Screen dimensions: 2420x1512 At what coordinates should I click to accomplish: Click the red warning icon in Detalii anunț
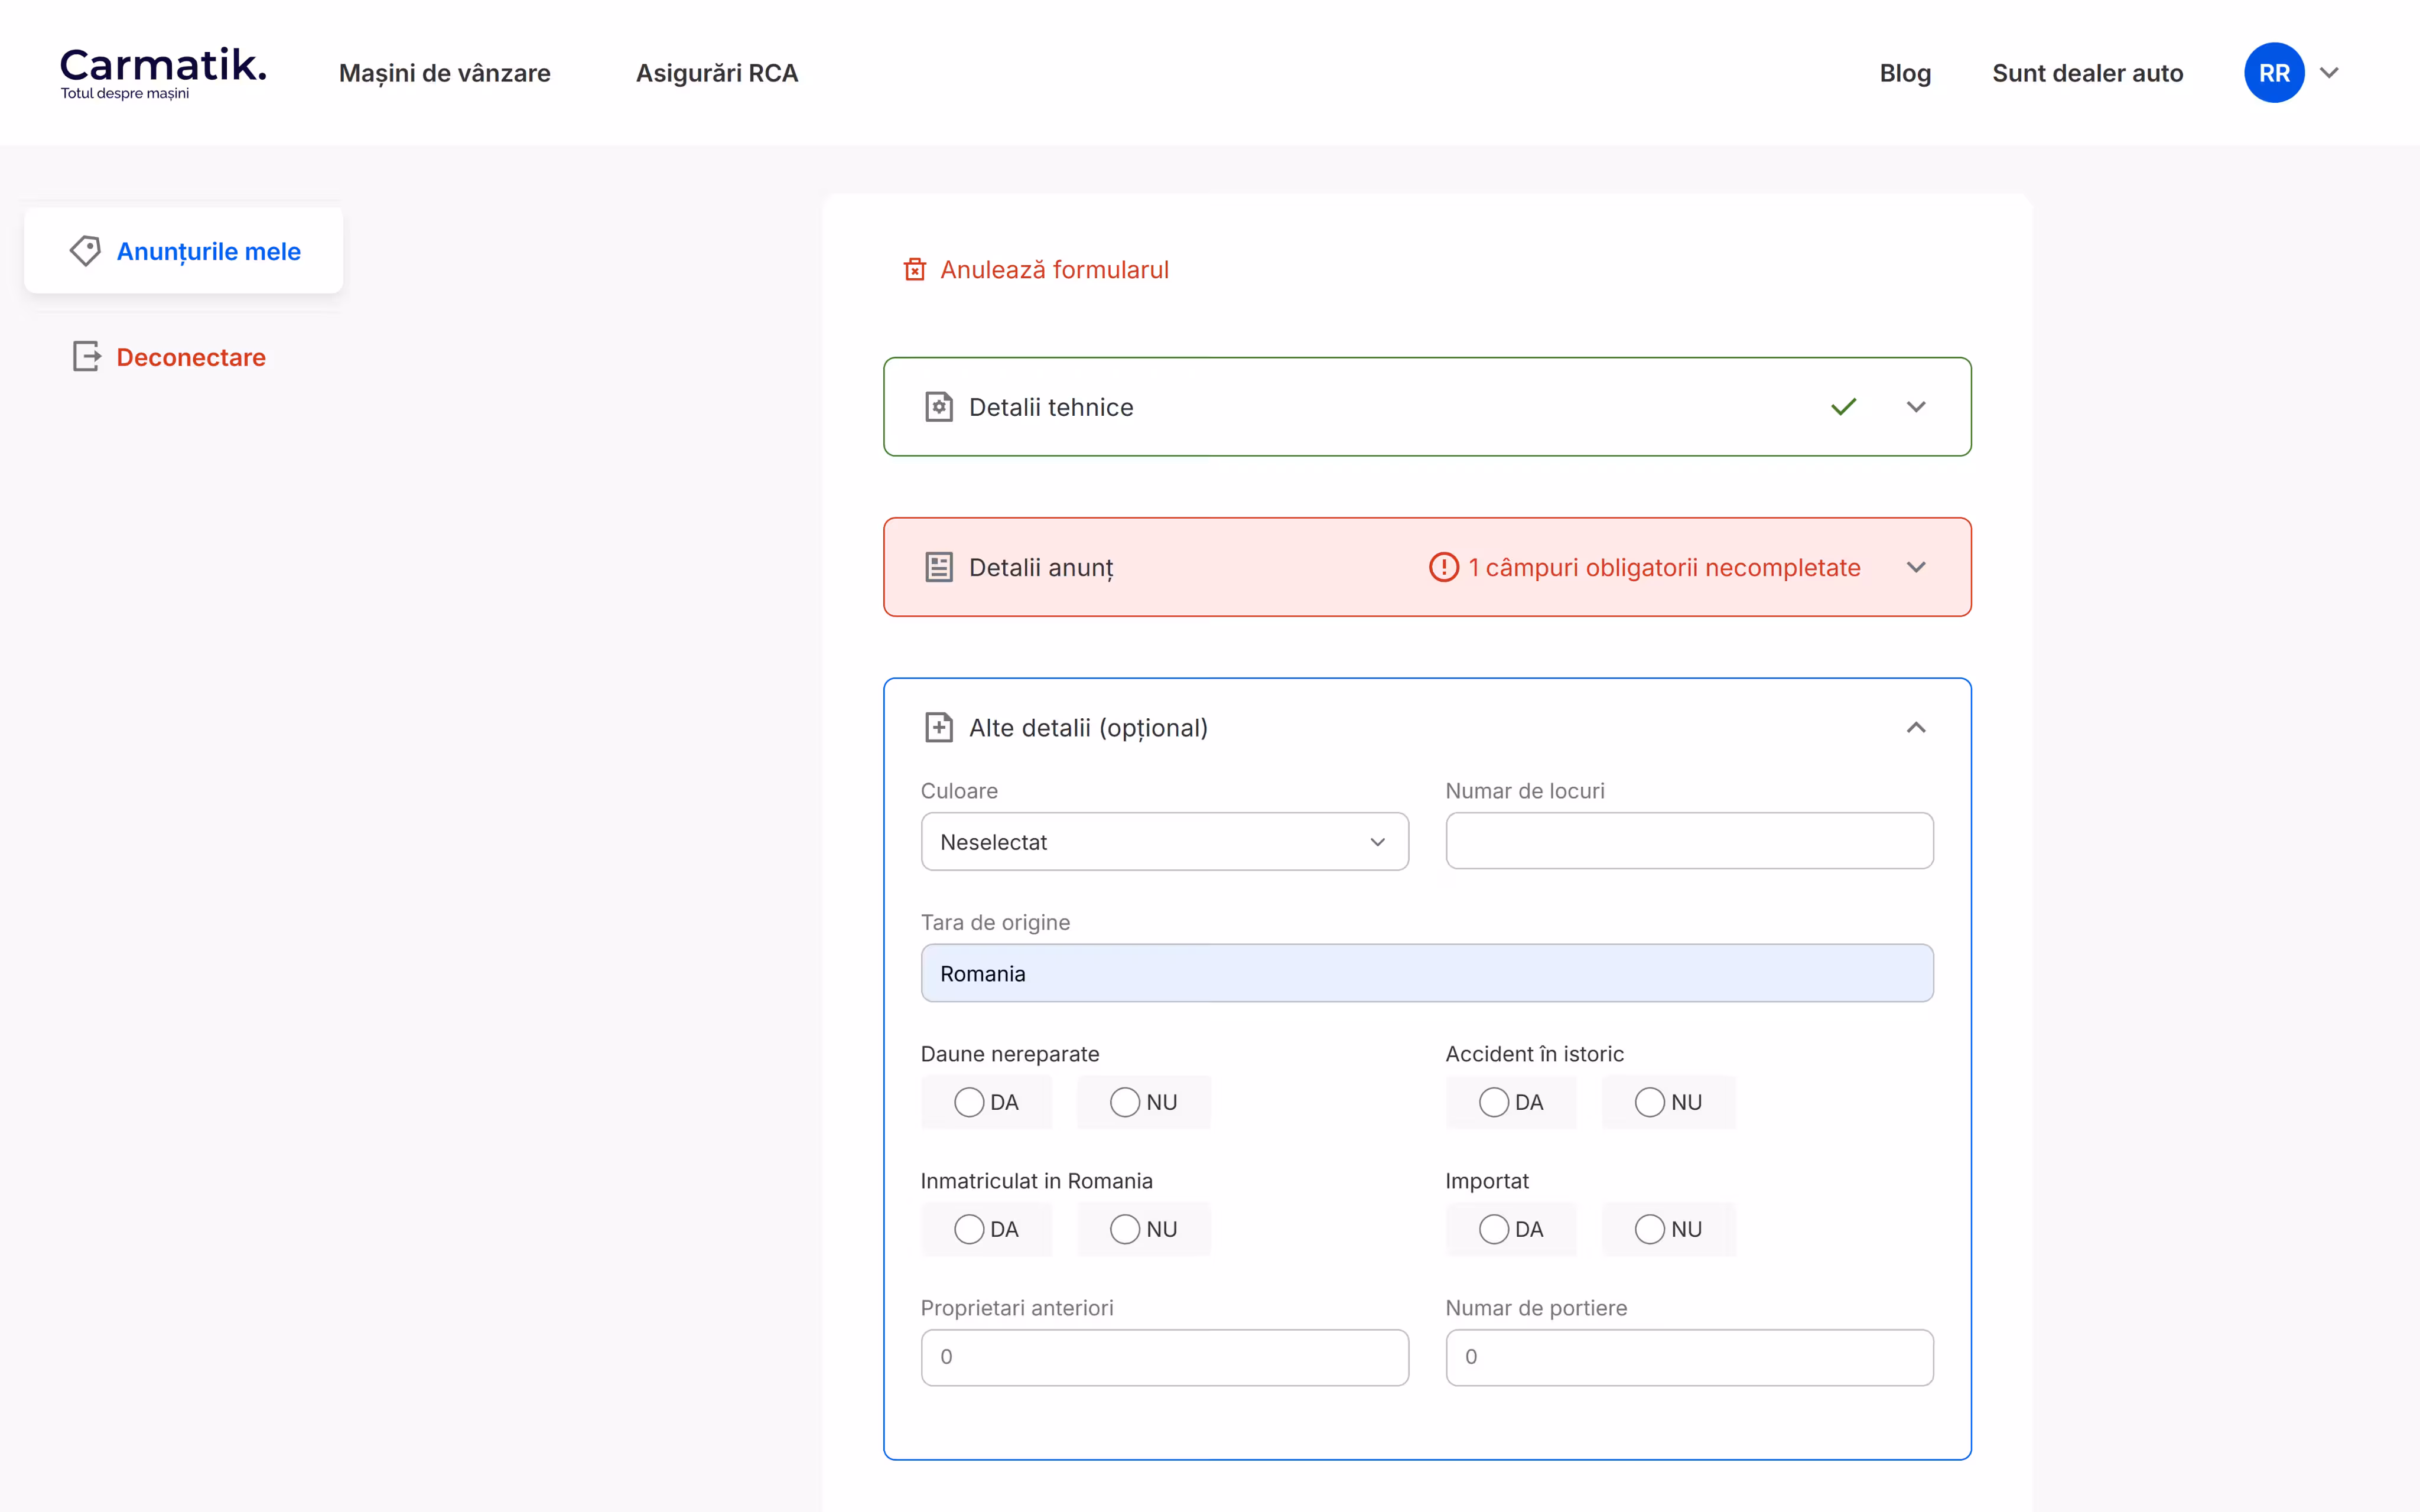tap(1443, 567)
